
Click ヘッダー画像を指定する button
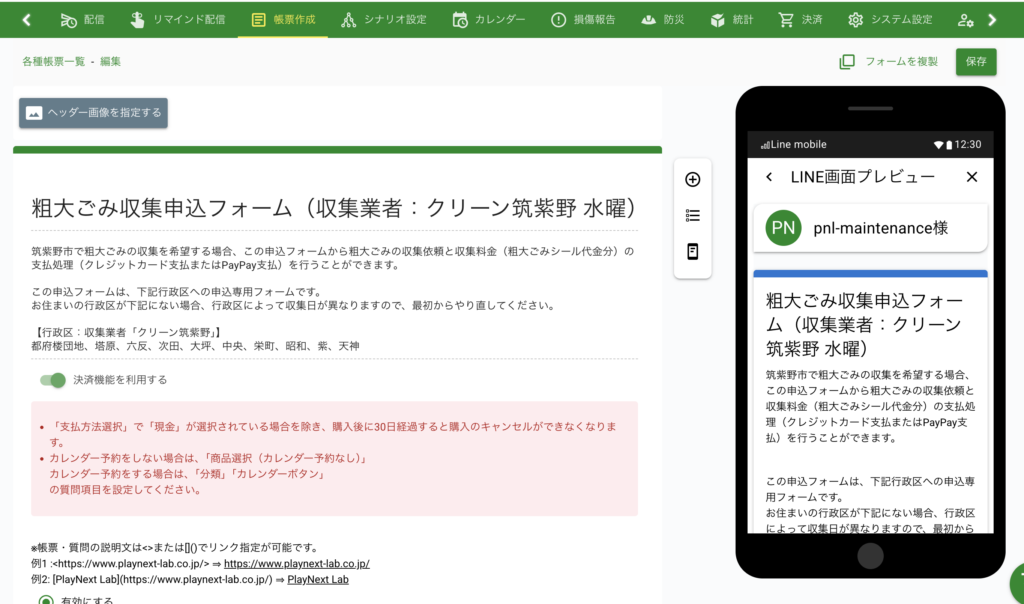93,112
